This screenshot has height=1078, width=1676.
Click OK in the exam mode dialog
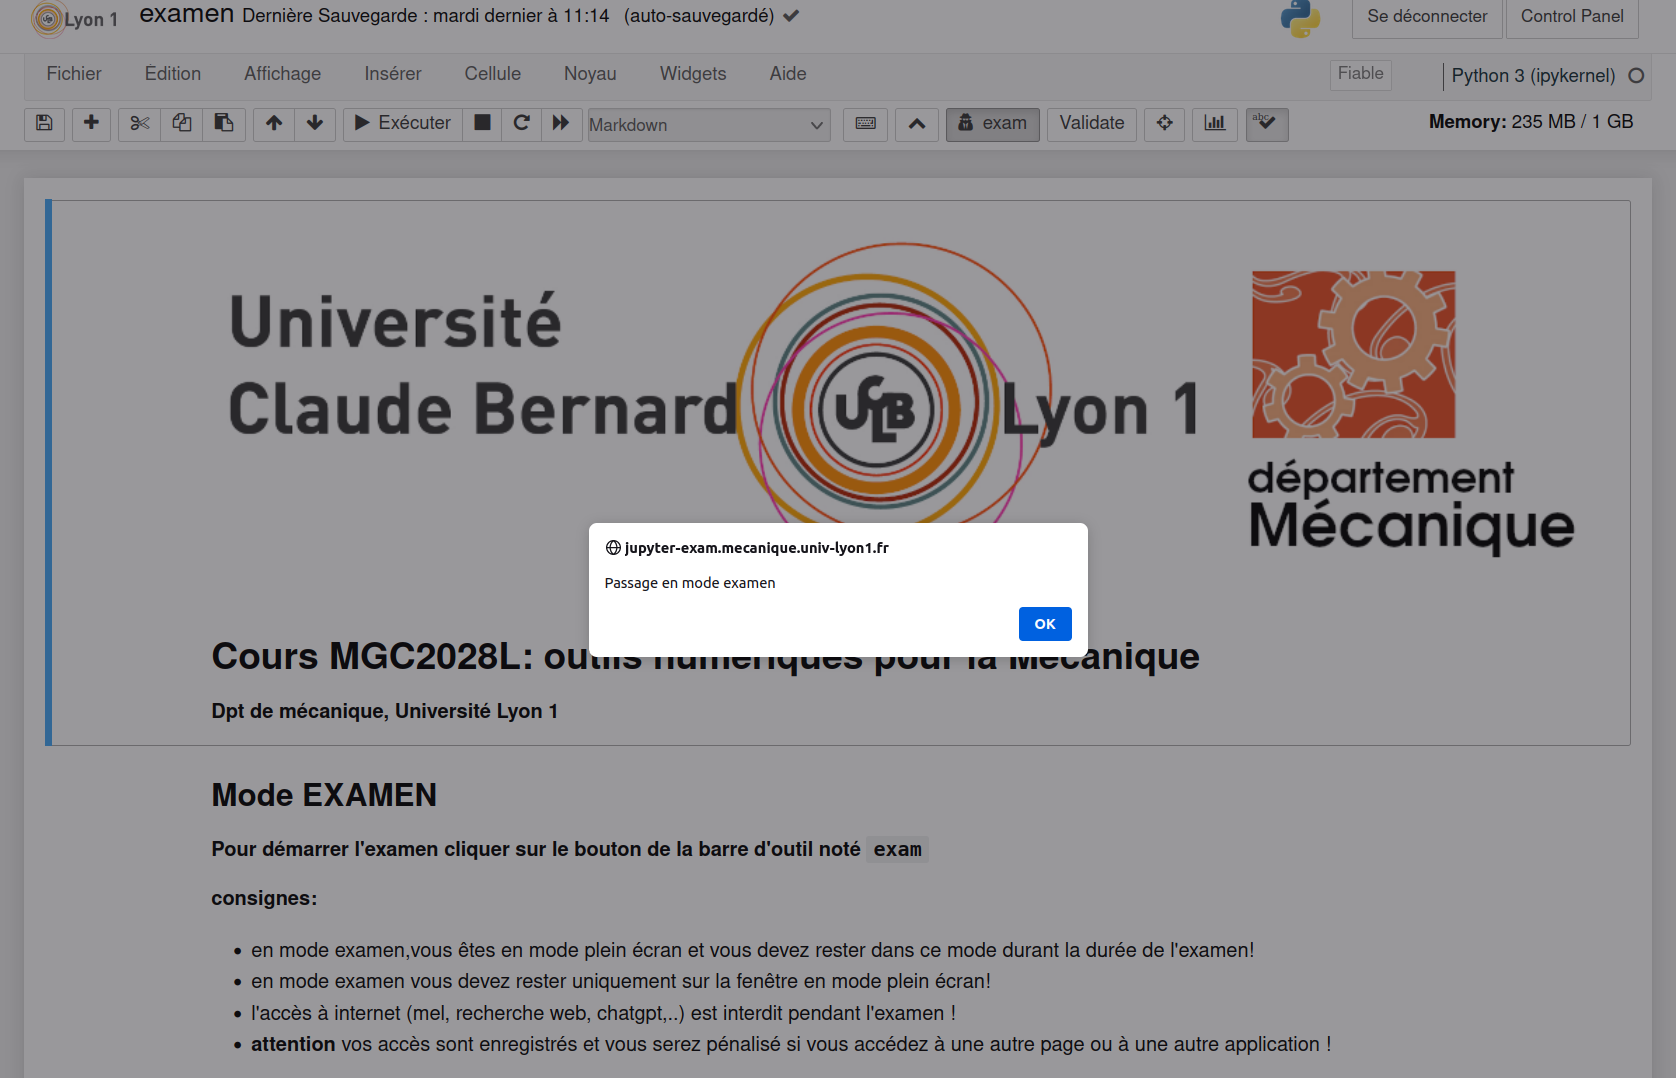pos(1045,624)
